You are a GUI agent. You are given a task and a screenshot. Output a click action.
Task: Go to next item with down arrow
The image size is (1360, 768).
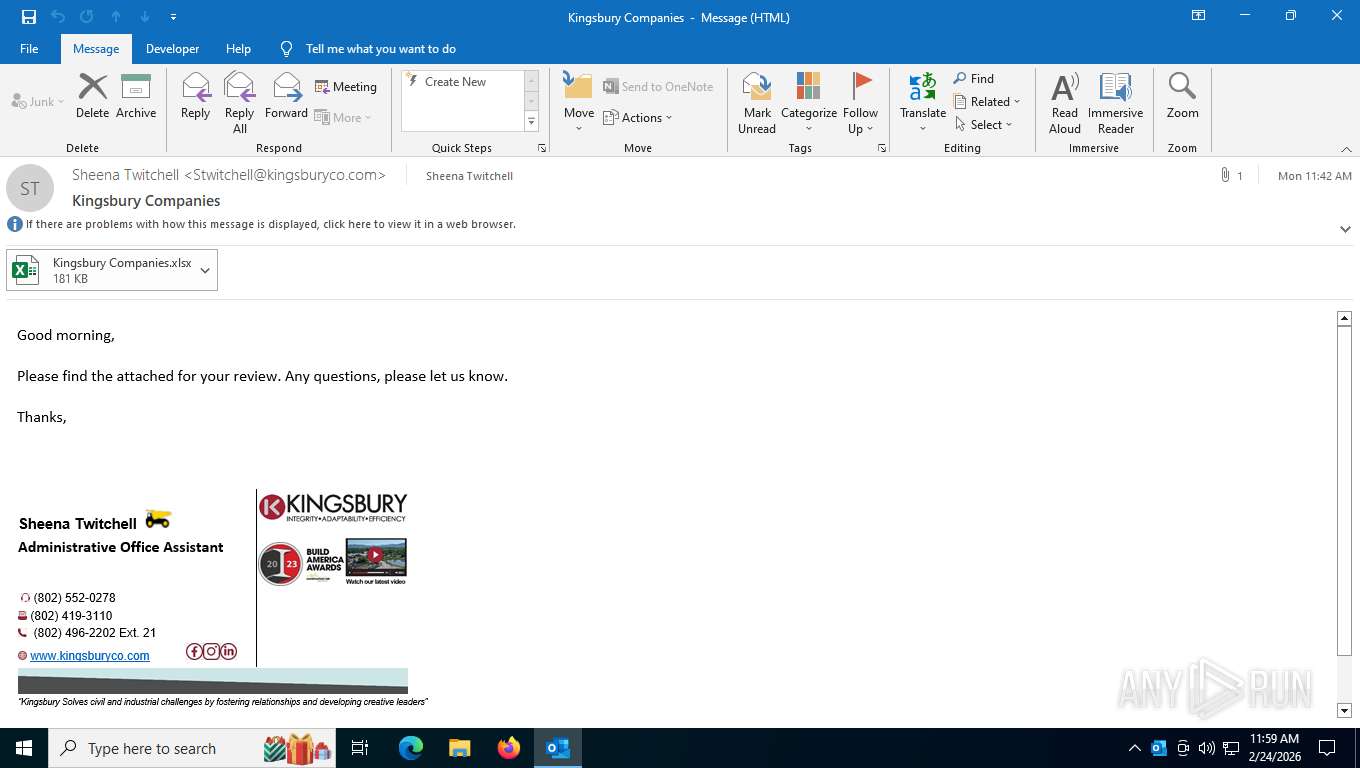click(145, 17)
